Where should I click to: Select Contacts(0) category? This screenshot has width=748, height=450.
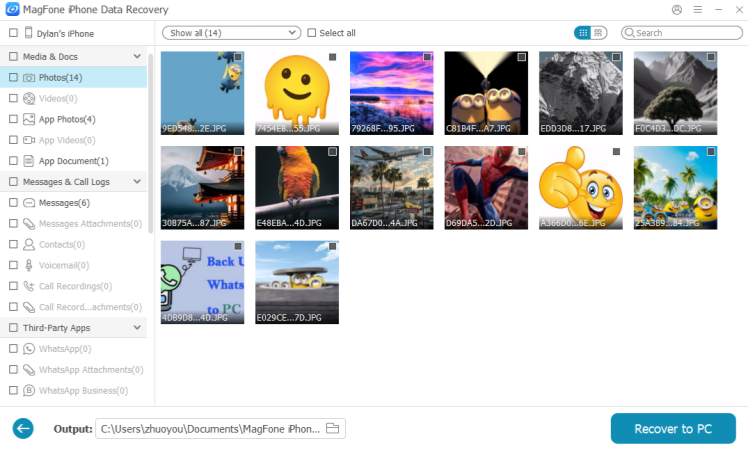[73, 244]
